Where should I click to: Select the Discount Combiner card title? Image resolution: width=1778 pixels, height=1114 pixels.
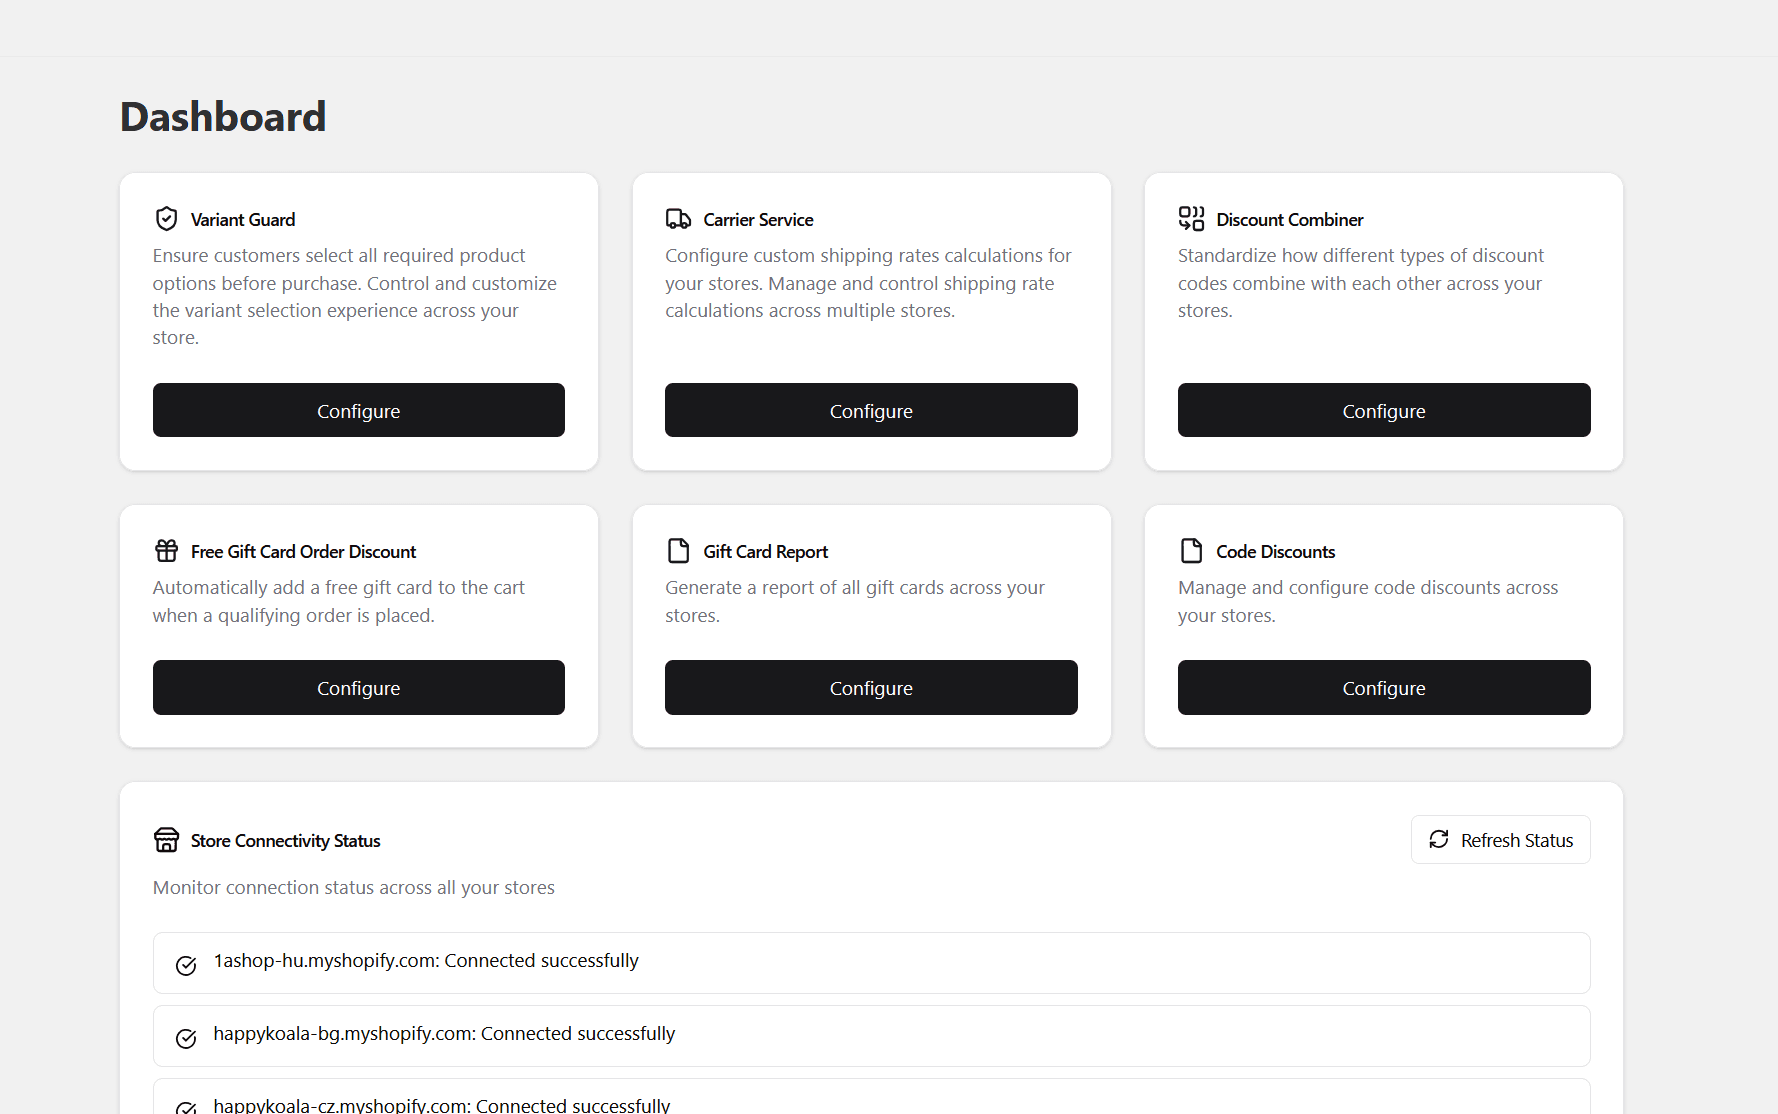click(x=1290, y=220)
